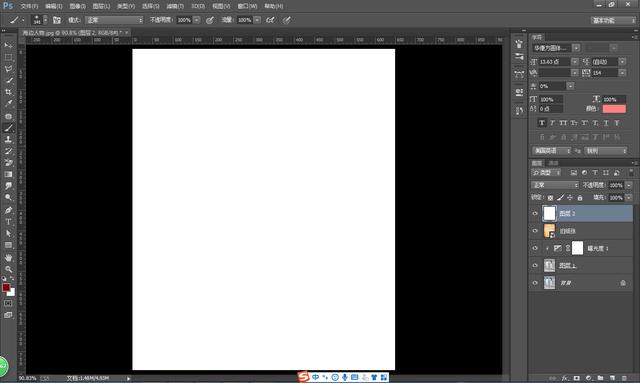Image resolution: width=640 pixels, height=383 pixels.
Task: Select the Pen tool
Action: pyautogui.click(x=8, y=210)
